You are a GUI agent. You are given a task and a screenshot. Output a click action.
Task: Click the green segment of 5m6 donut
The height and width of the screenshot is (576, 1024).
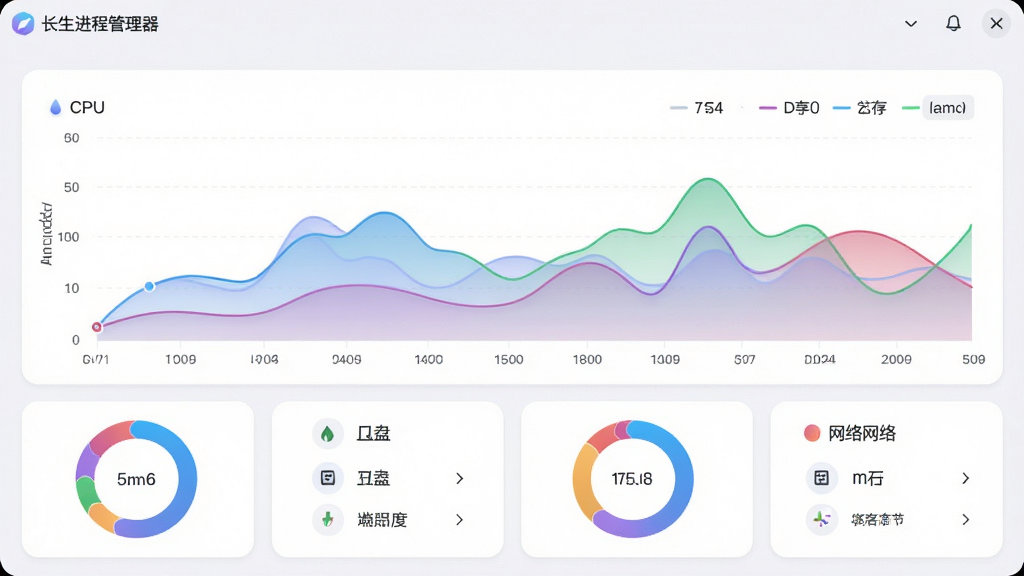[85, 492]
